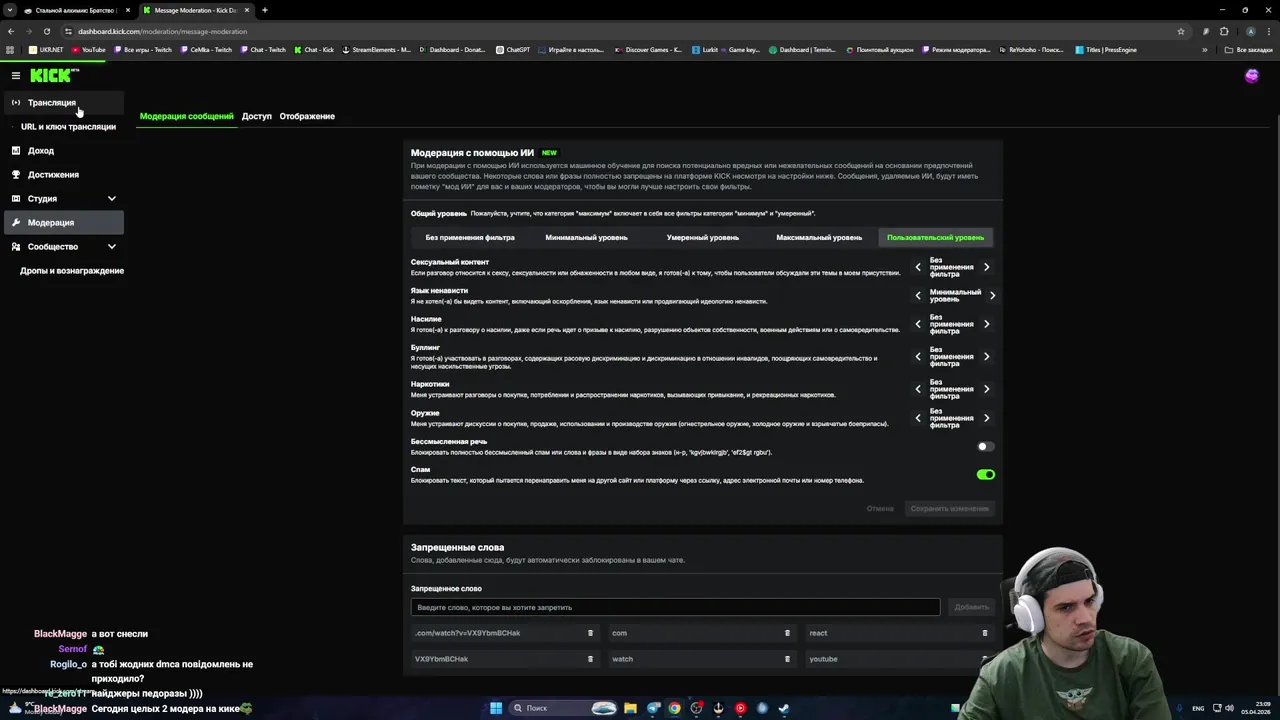Open the Windows Start menu

coord(495,708)
